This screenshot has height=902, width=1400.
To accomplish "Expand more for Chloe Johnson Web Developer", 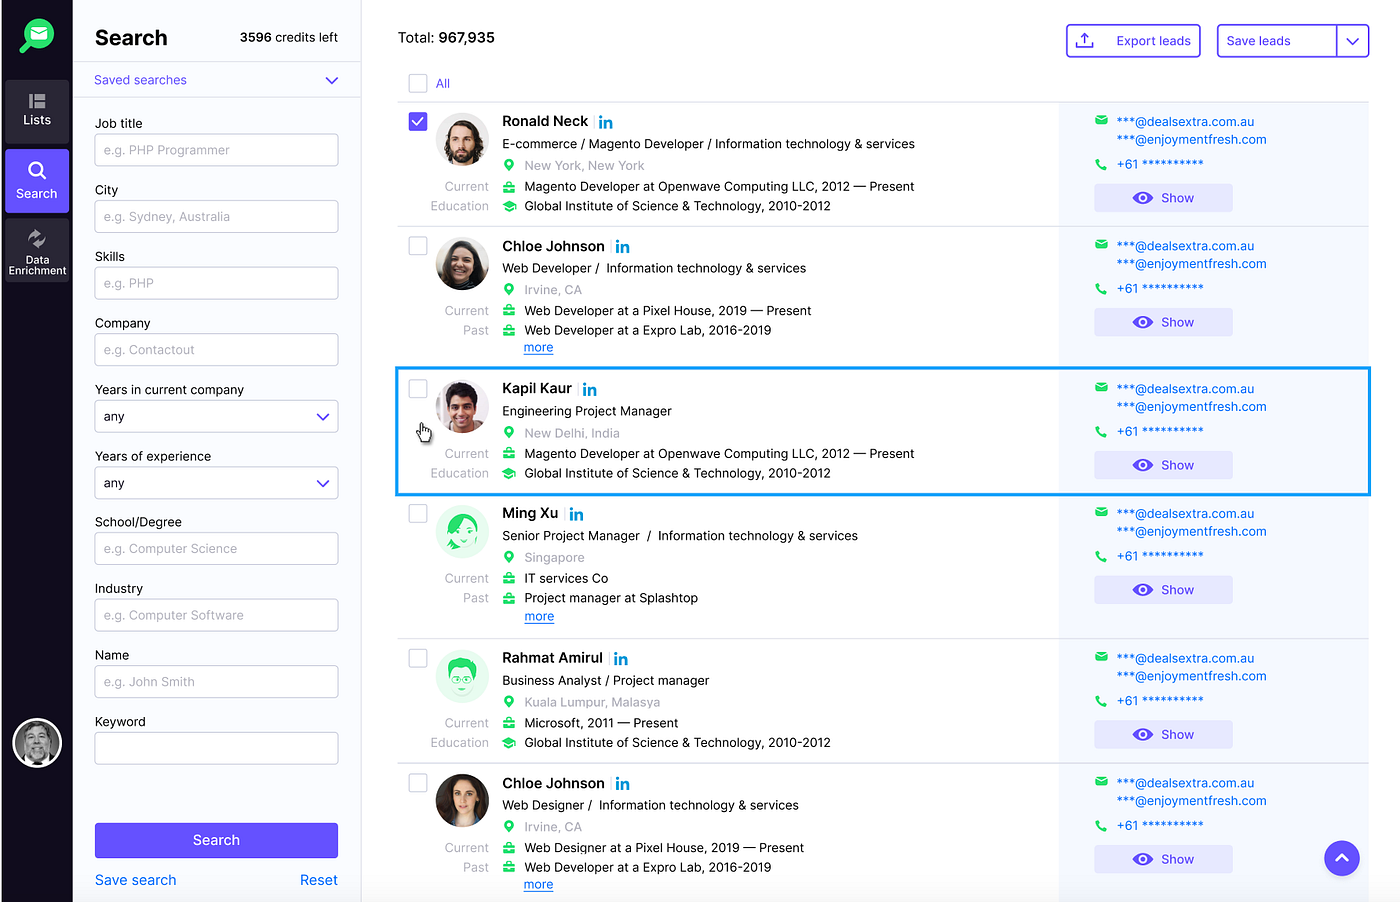I will pos(538,348).
